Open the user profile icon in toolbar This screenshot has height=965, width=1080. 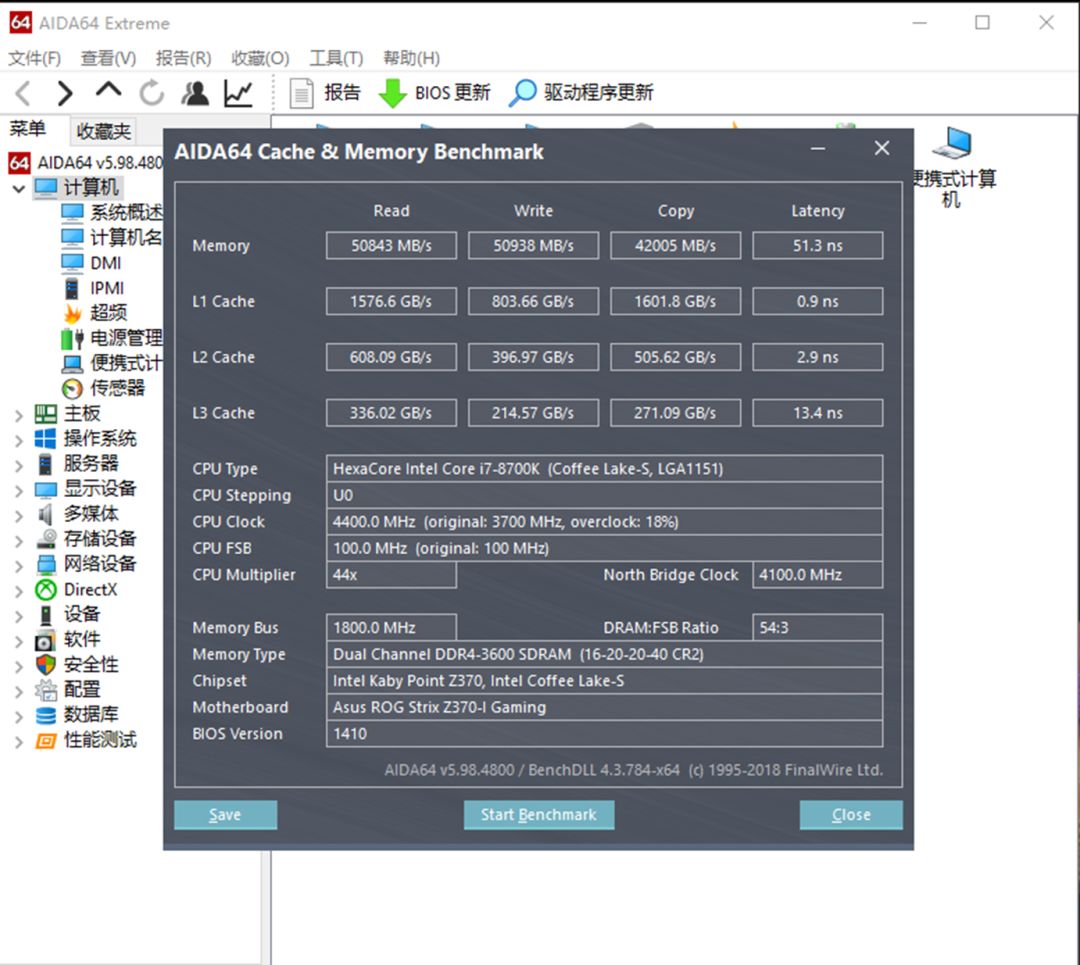tap(195, 93)
